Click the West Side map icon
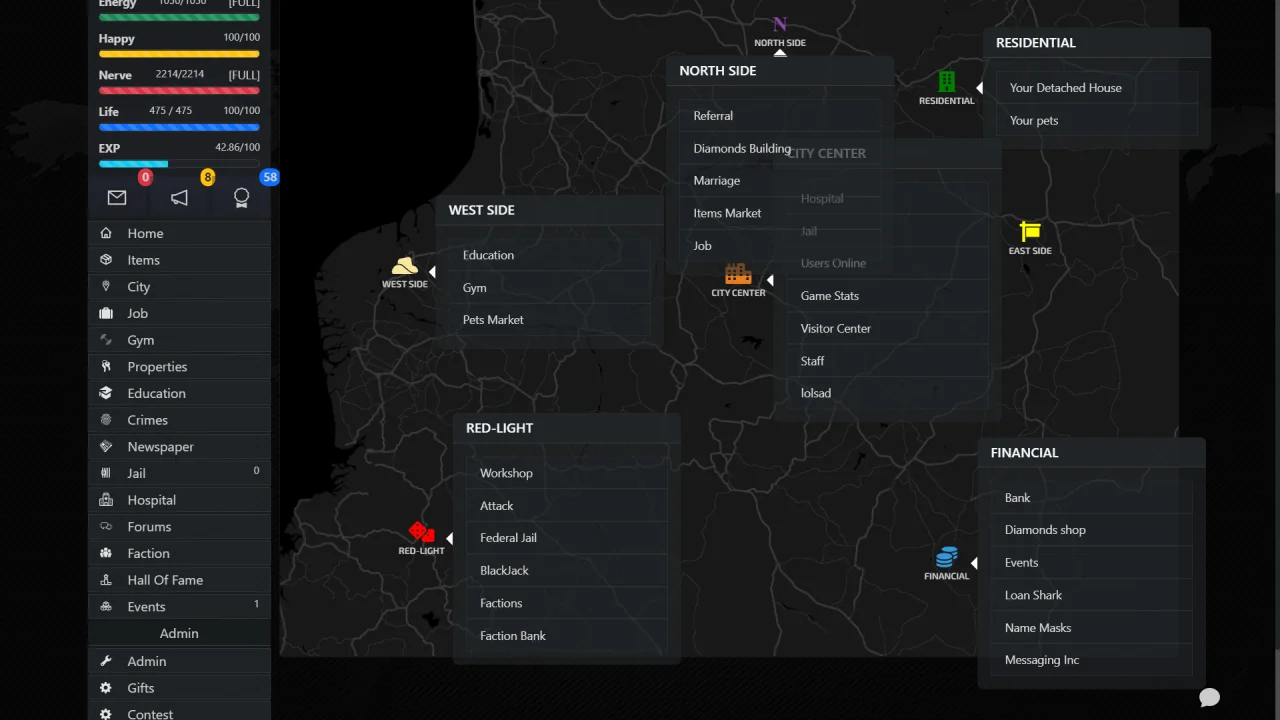This screenshot has height=720, width=1280. (404, 266)
